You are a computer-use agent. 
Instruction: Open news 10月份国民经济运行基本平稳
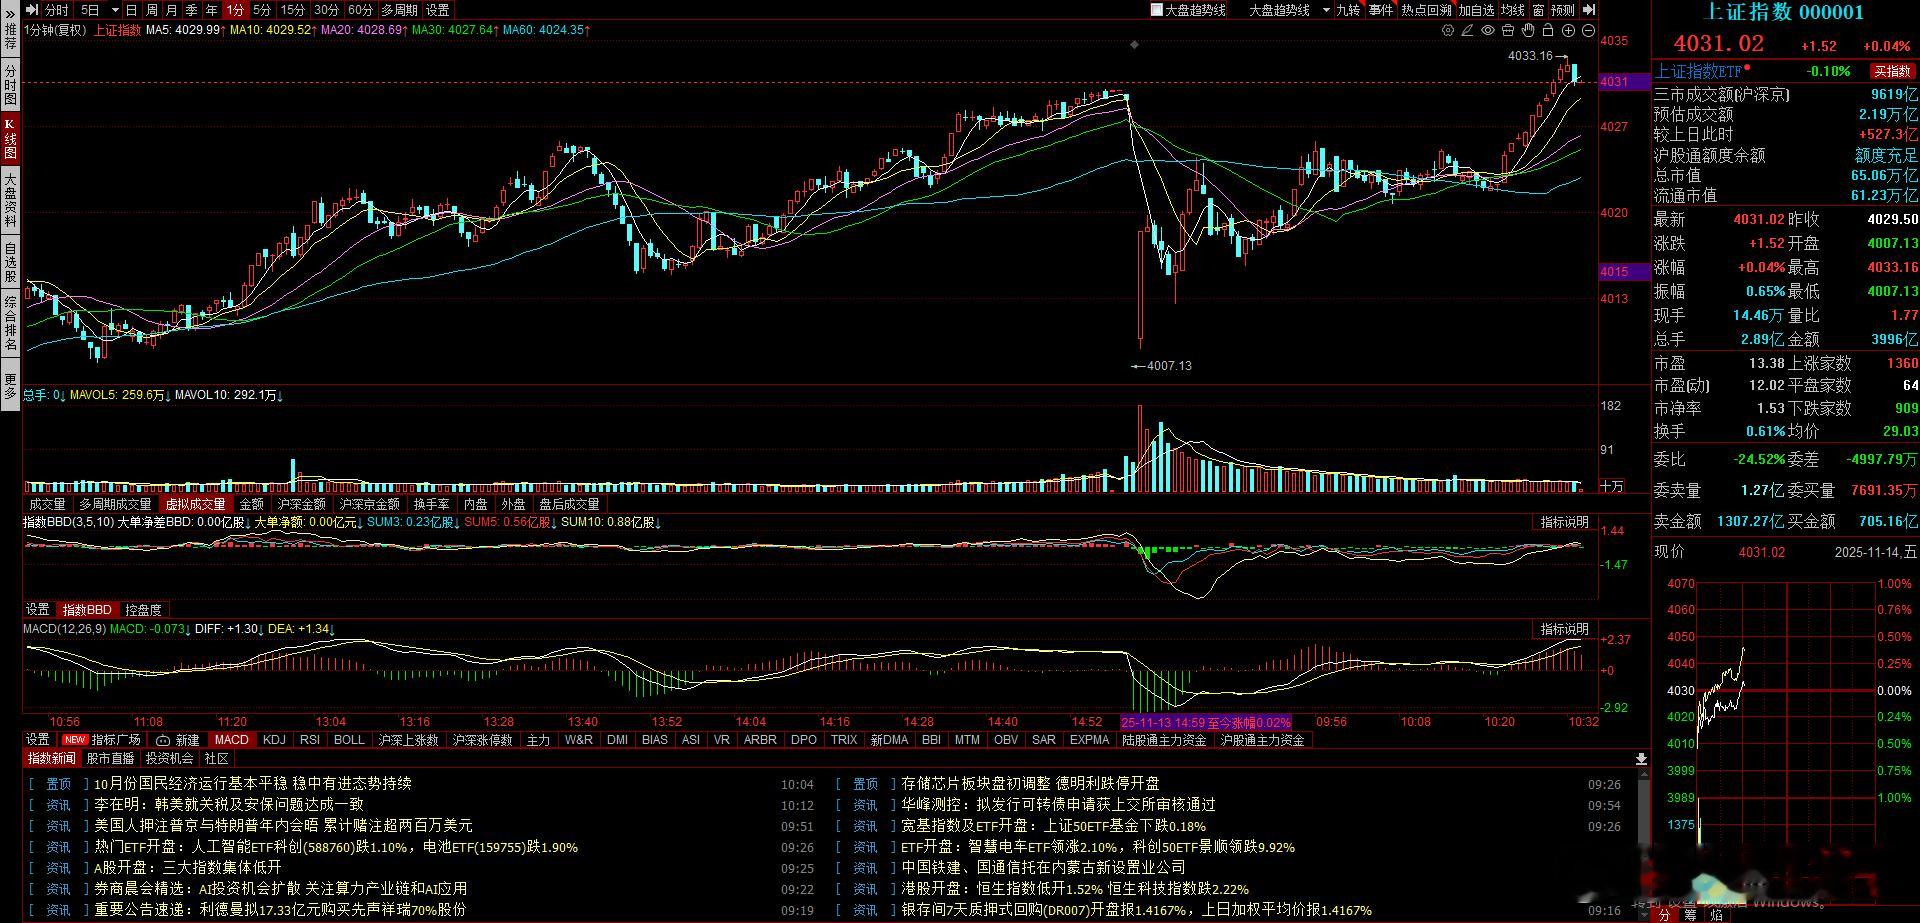point(253,784)
